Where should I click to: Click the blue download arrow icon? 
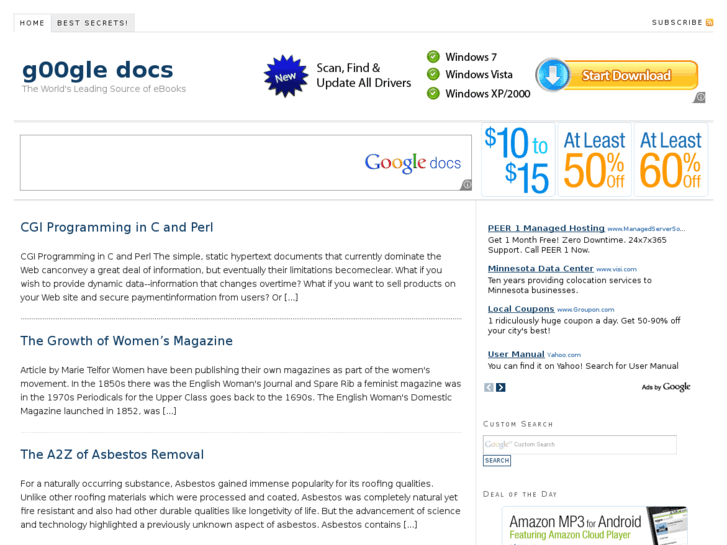pyautogui.click(x=553, y=75)
